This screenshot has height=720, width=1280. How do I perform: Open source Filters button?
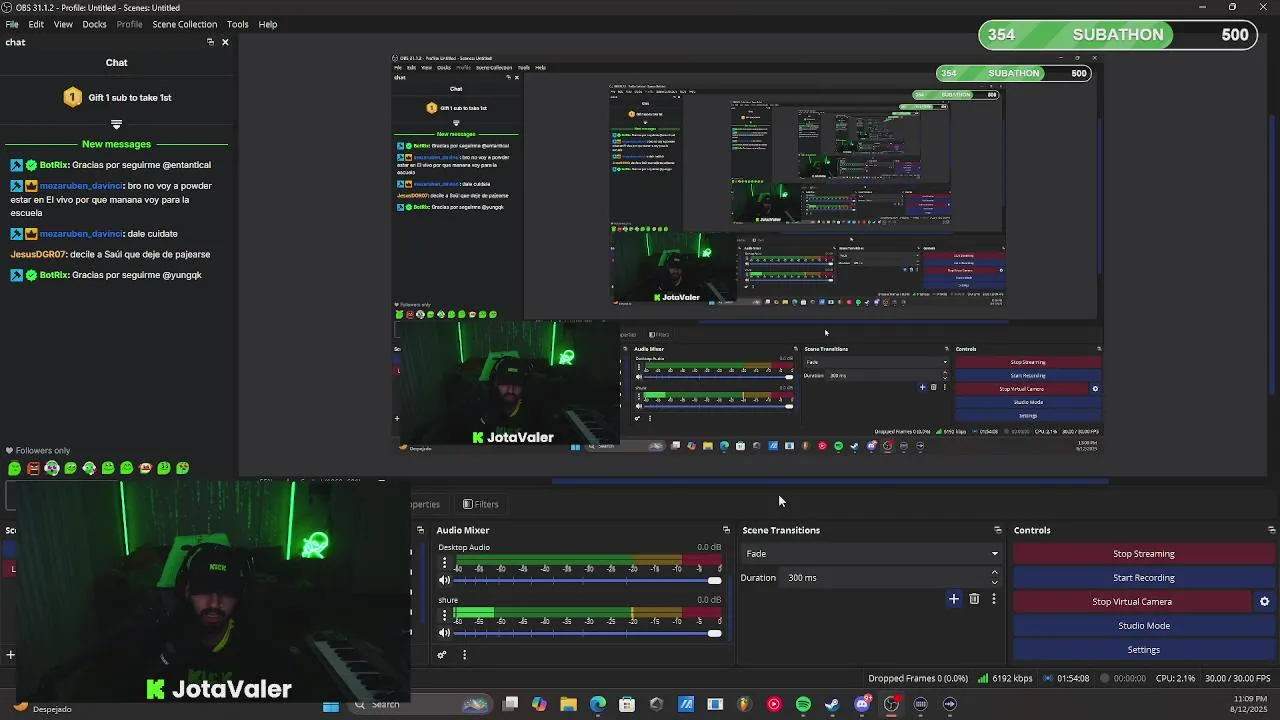(x=480, y=504)
